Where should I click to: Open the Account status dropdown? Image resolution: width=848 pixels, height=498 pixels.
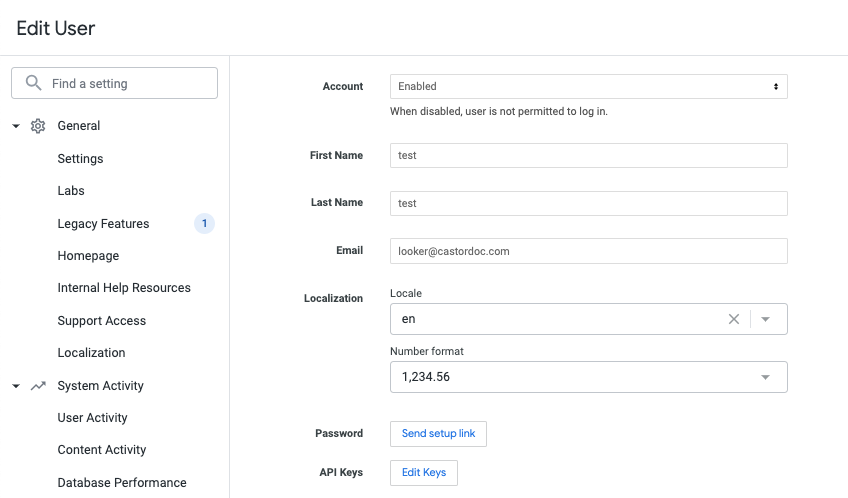588,87
